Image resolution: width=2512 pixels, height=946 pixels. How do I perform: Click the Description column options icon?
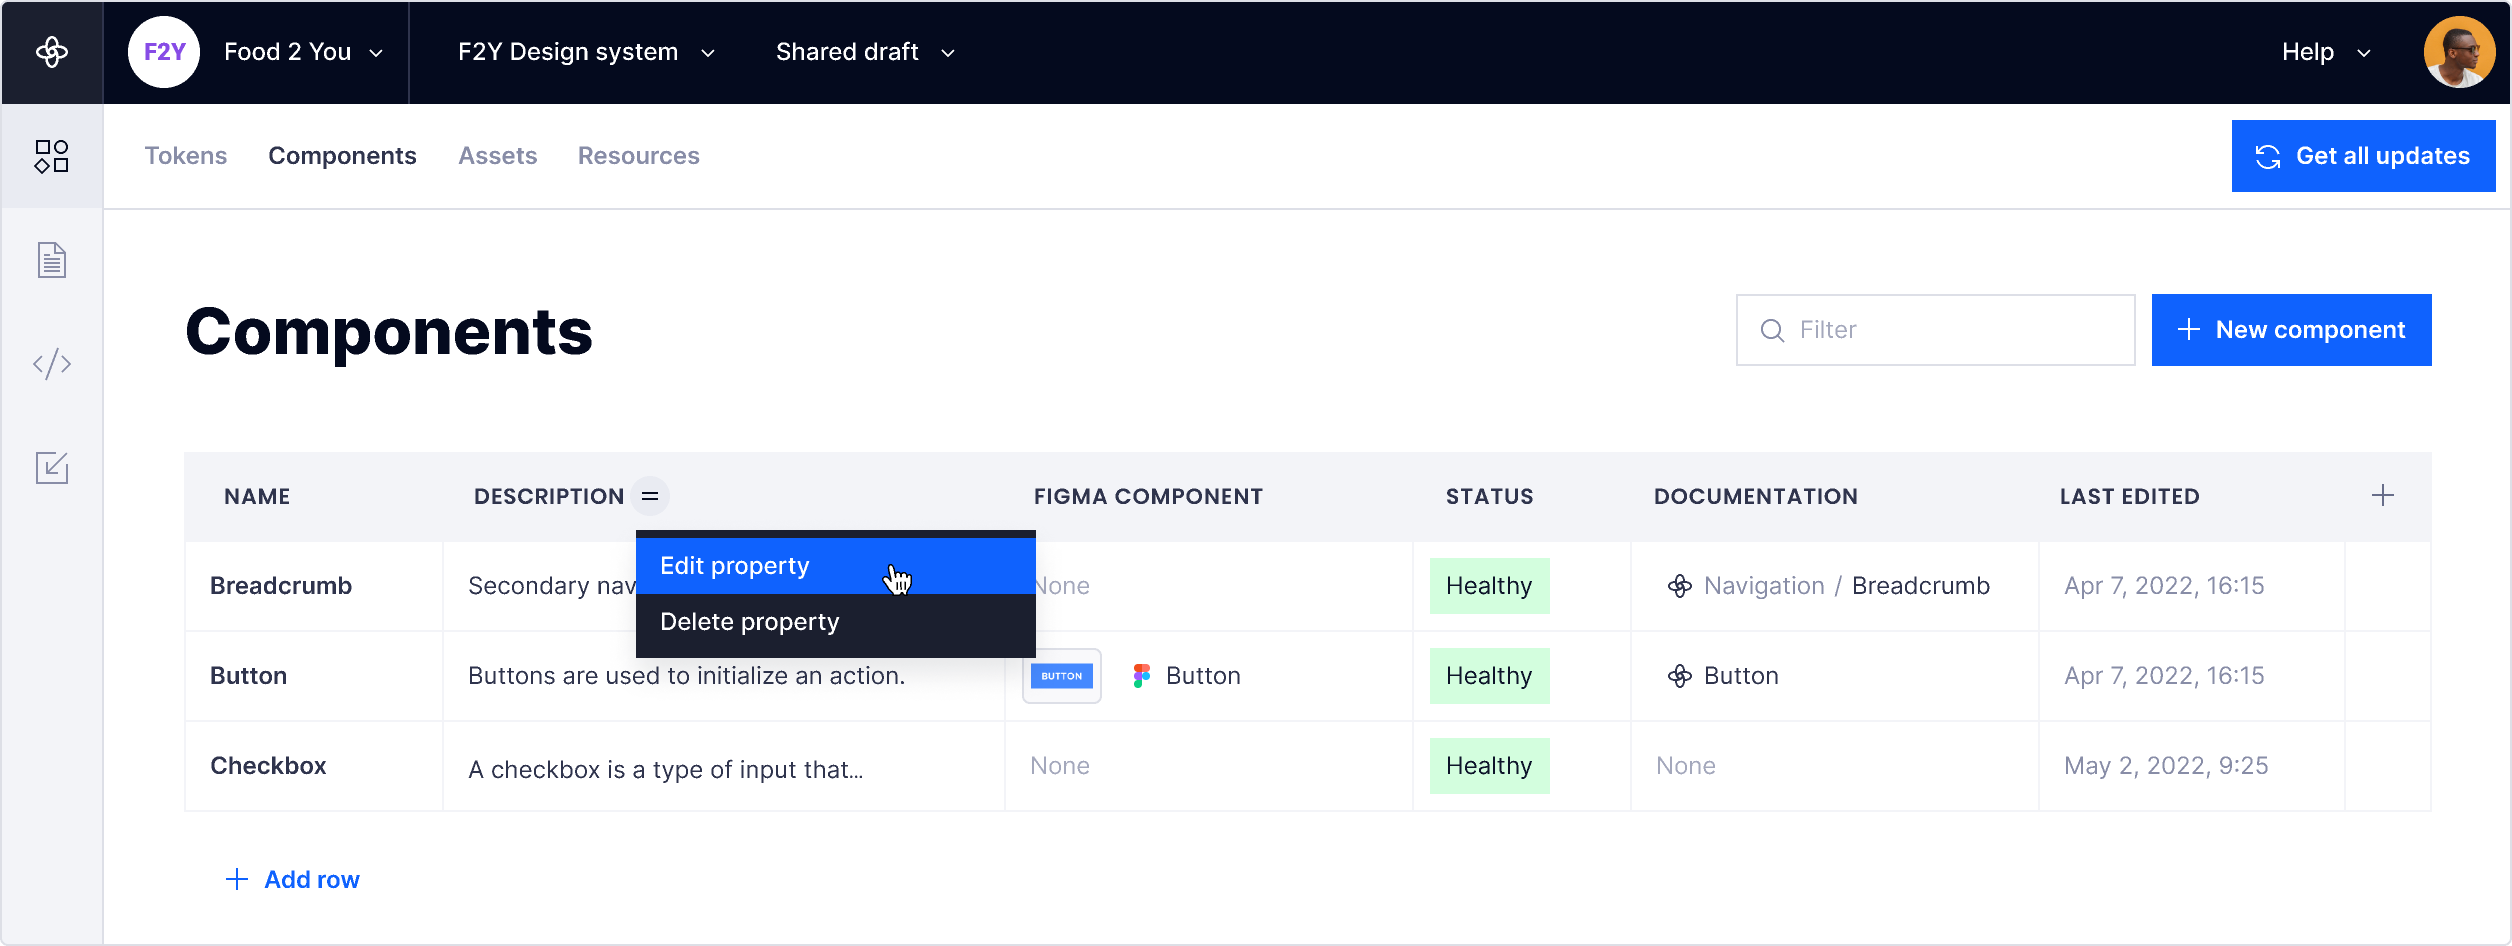tap(650, 496)
